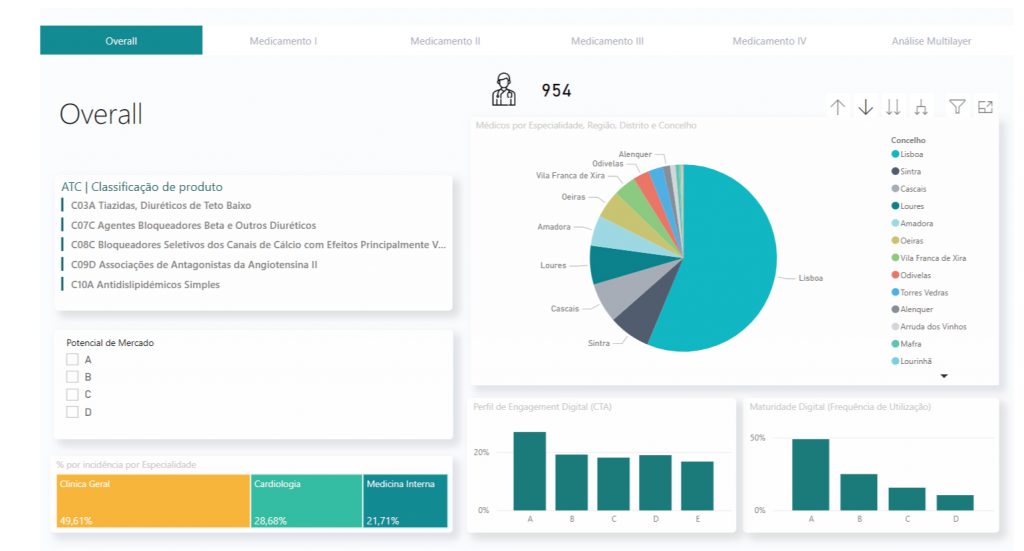Select C03A Tiazidas product classification
The image size is (1024, 551).
click(x=158, y=206)
